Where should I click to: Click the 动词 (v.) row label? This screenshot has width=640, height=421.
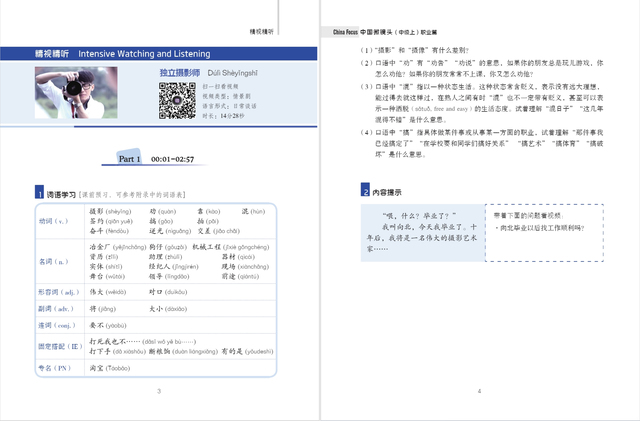click(x=53, y=220)
